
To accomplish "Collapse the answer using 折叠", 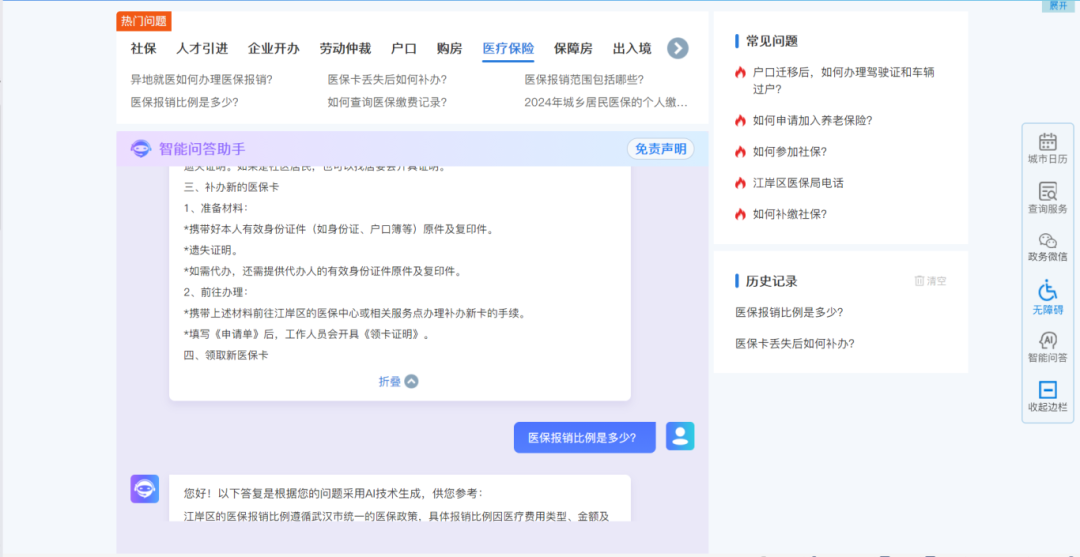I will [398, 381].
